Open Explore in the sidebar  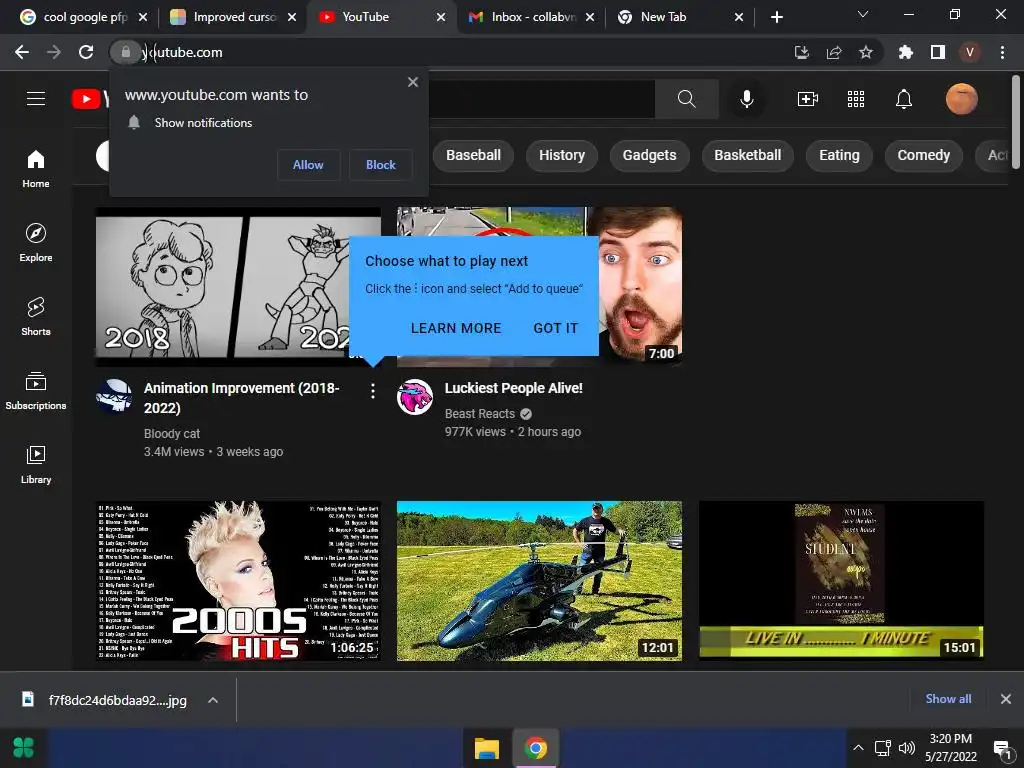[36, 242]
